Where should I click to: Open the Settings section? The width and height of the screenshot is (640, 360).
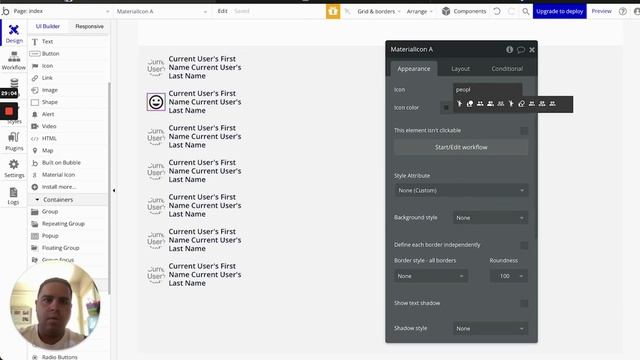tap(14, 168)
